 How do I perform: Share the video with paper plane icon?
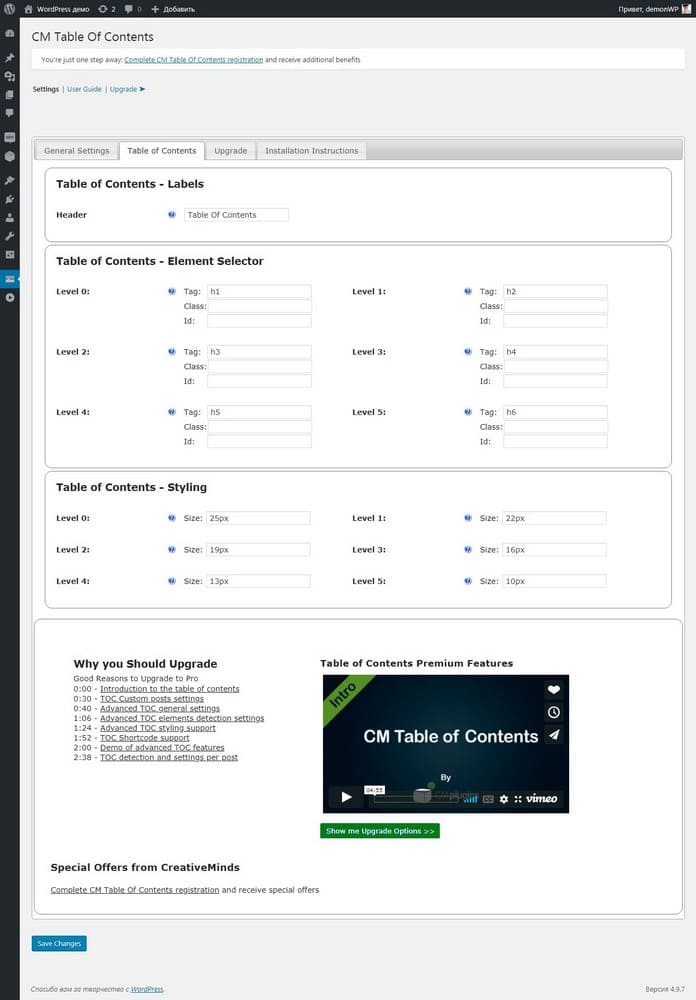554,735
